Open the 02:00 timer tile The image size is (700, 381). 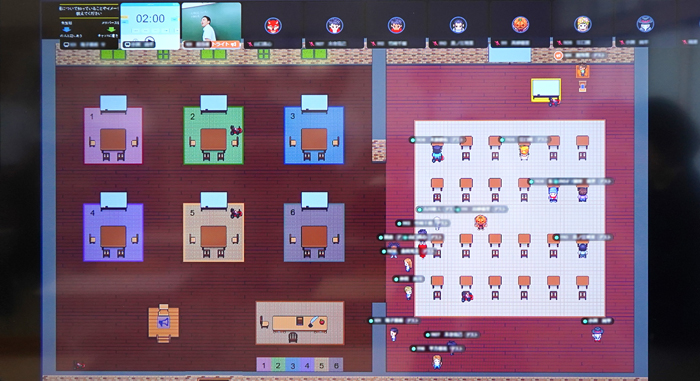150,26
